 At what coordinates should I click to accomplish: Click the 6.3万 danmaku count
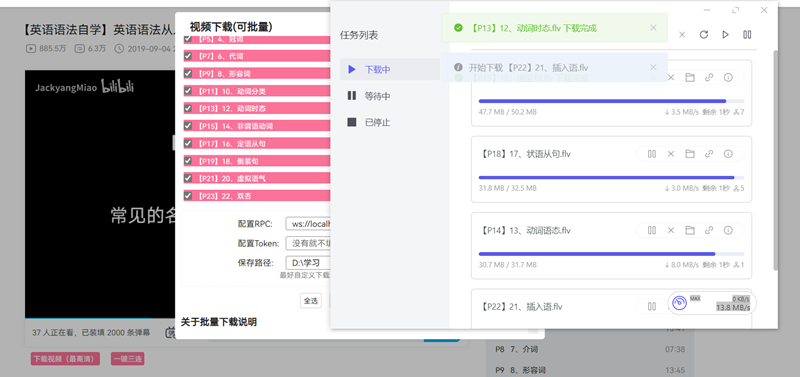tap(96, 49)
